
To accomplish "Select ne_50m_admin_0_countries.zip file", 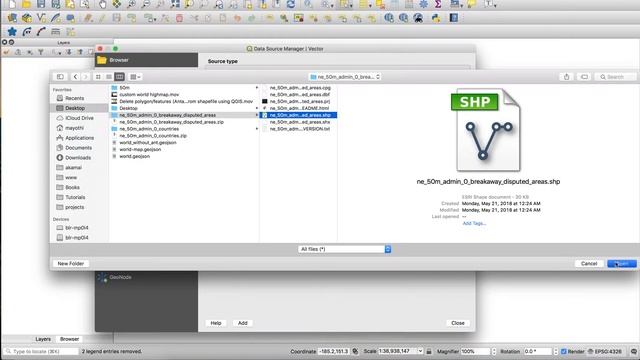I will pos(153,136).
